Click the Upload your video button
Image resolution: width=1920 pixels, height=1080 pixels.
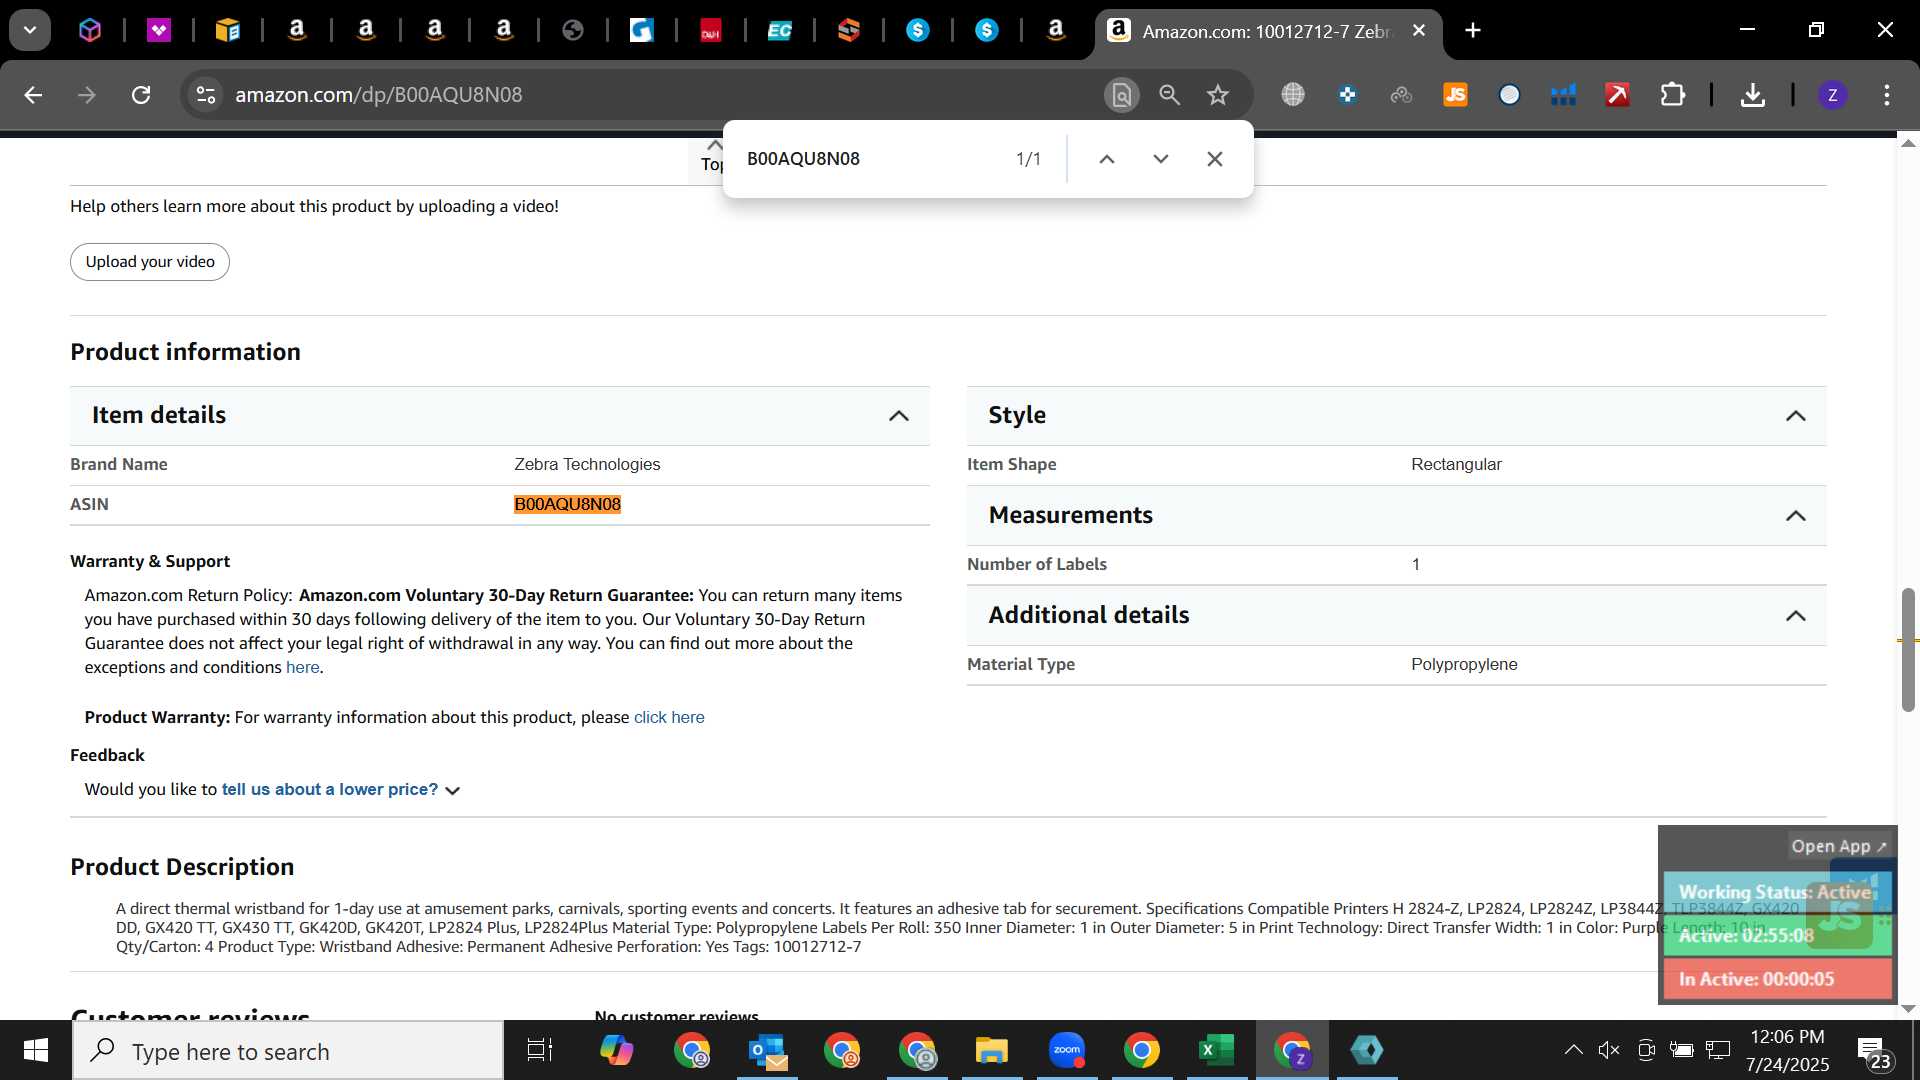point(150,262)
